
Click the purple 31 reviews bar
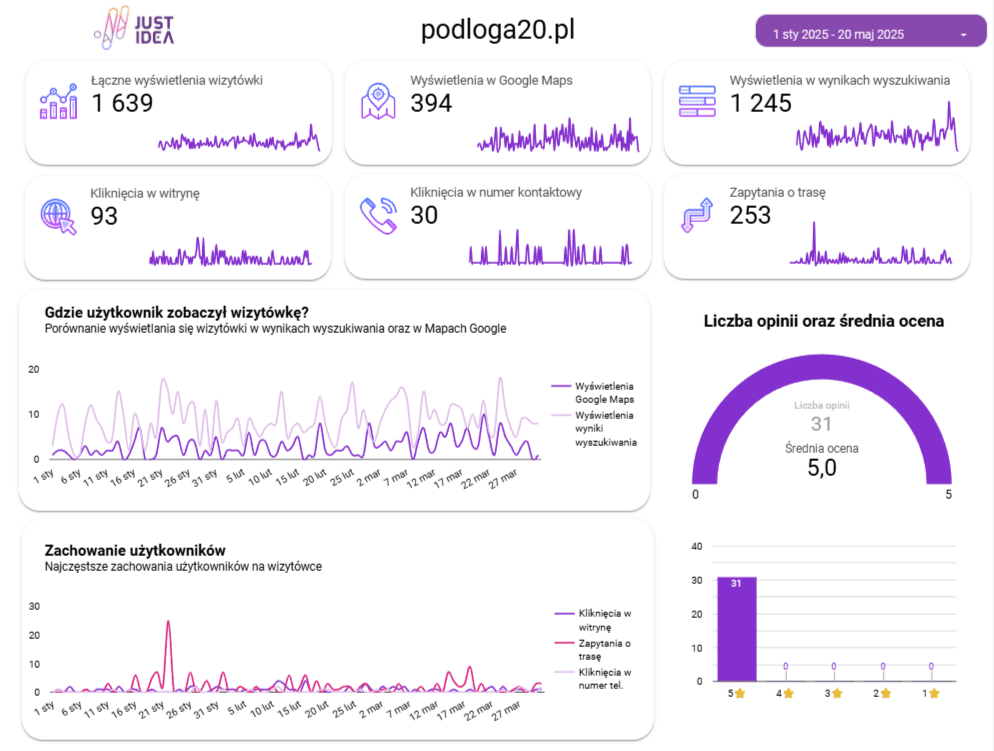[x=737, y=629]
